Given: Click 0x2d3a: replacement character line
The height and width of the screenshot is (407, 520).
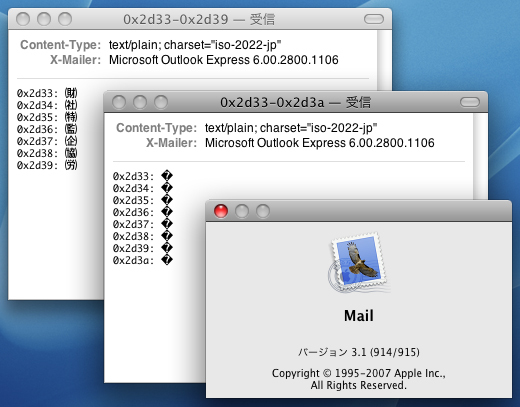Looking at the screenshot, I should (x=143, y=260).
